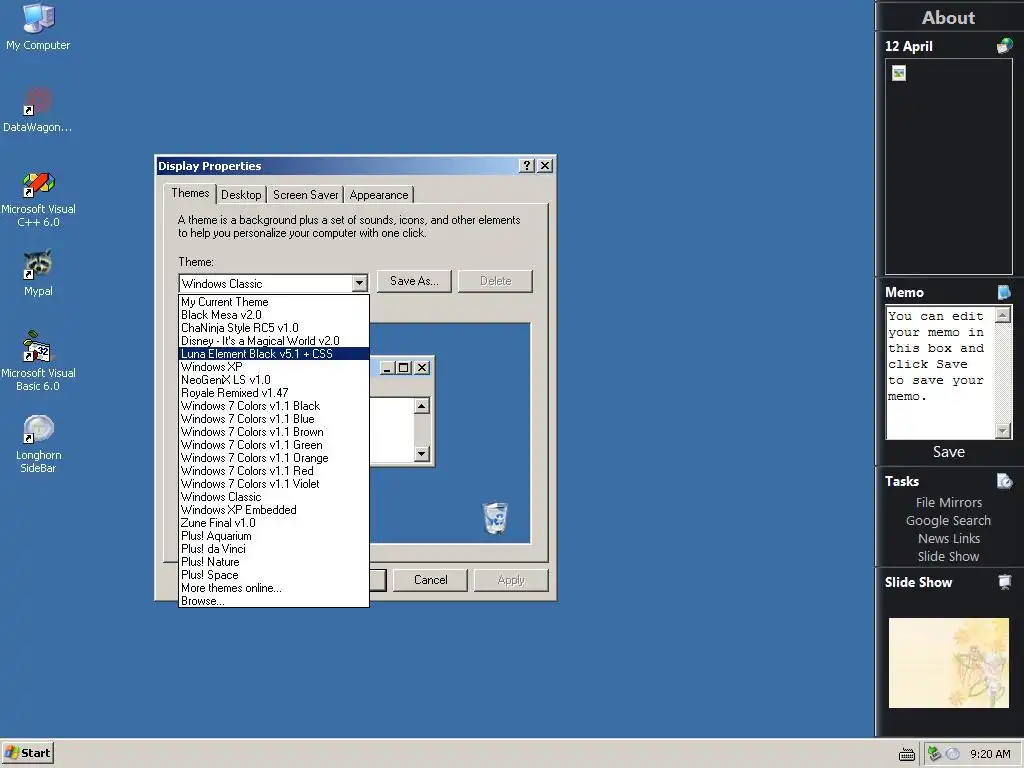Select Black Mesa v2.0 theme
The width and height of the screenshot is (1024, 768).
tap(274, 315)
